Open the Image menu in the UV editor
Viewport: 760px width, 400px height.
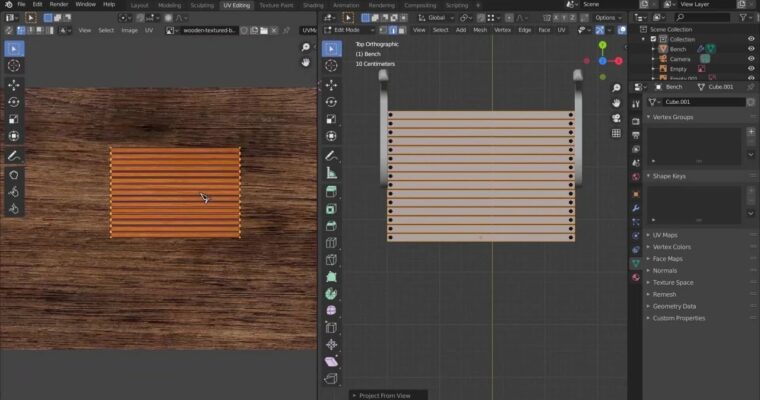coord(129,30)
